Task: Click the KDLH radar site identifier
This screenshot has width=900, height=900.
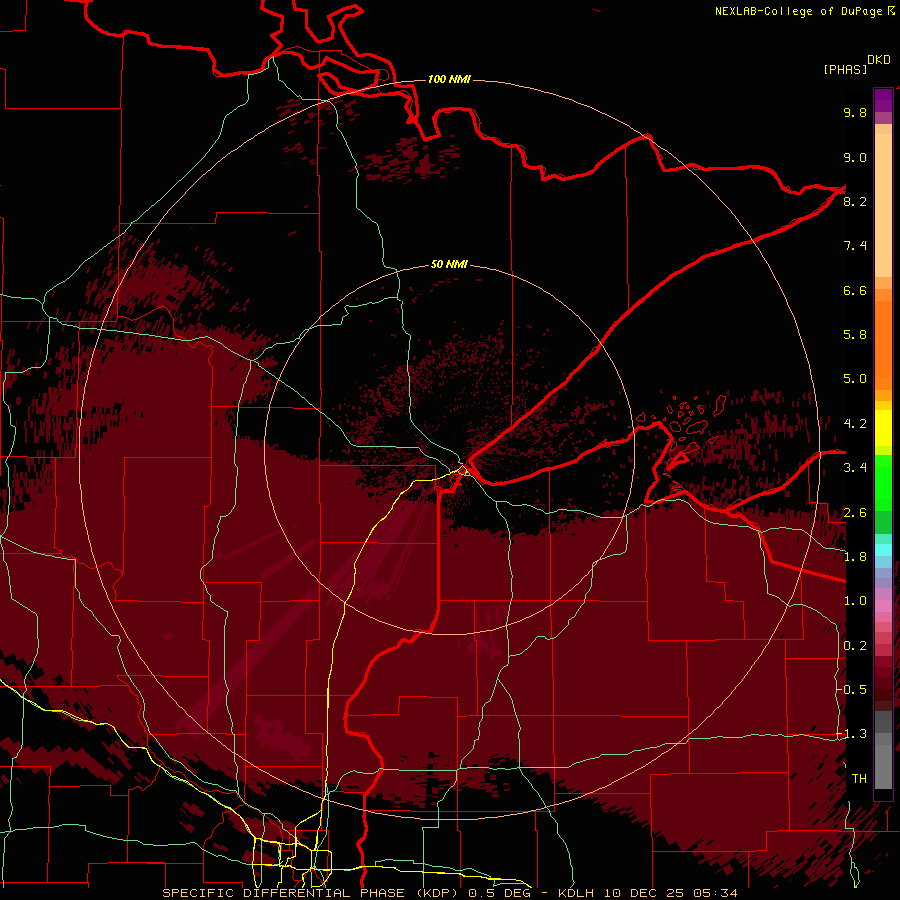Action: (576, 893)
